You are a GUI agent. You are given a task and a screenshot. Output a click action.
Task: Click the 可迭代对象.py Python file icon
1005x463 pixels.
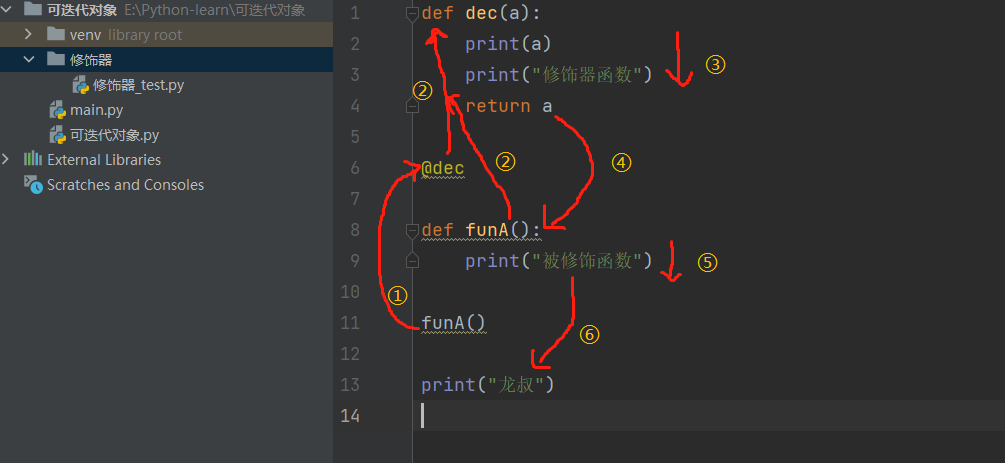(x=58, y=135)
